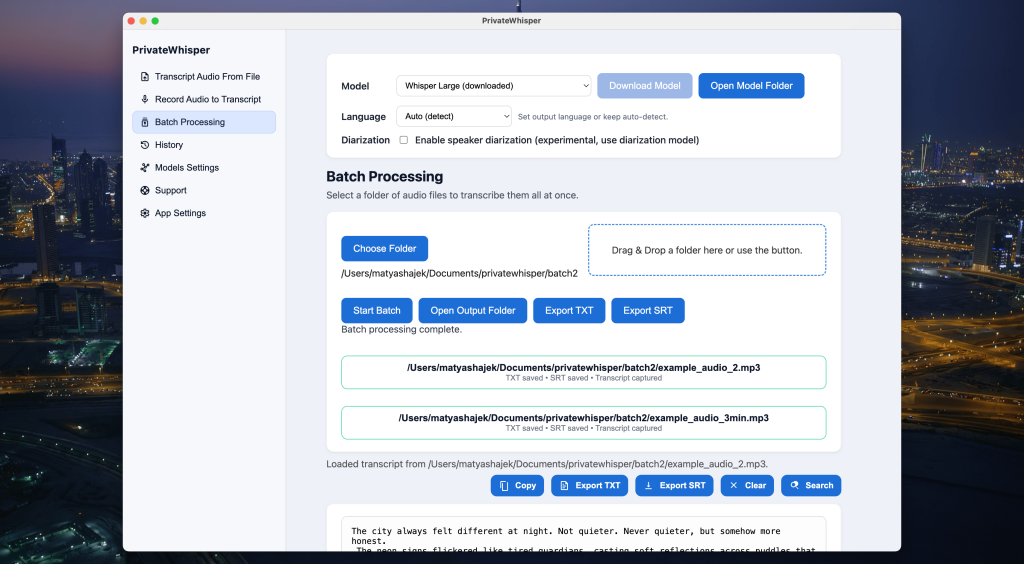The height and width of the screenshot is (564, 1024).
Task: Click the Support lifebuoy icon in sidebar
Action: 145,191
